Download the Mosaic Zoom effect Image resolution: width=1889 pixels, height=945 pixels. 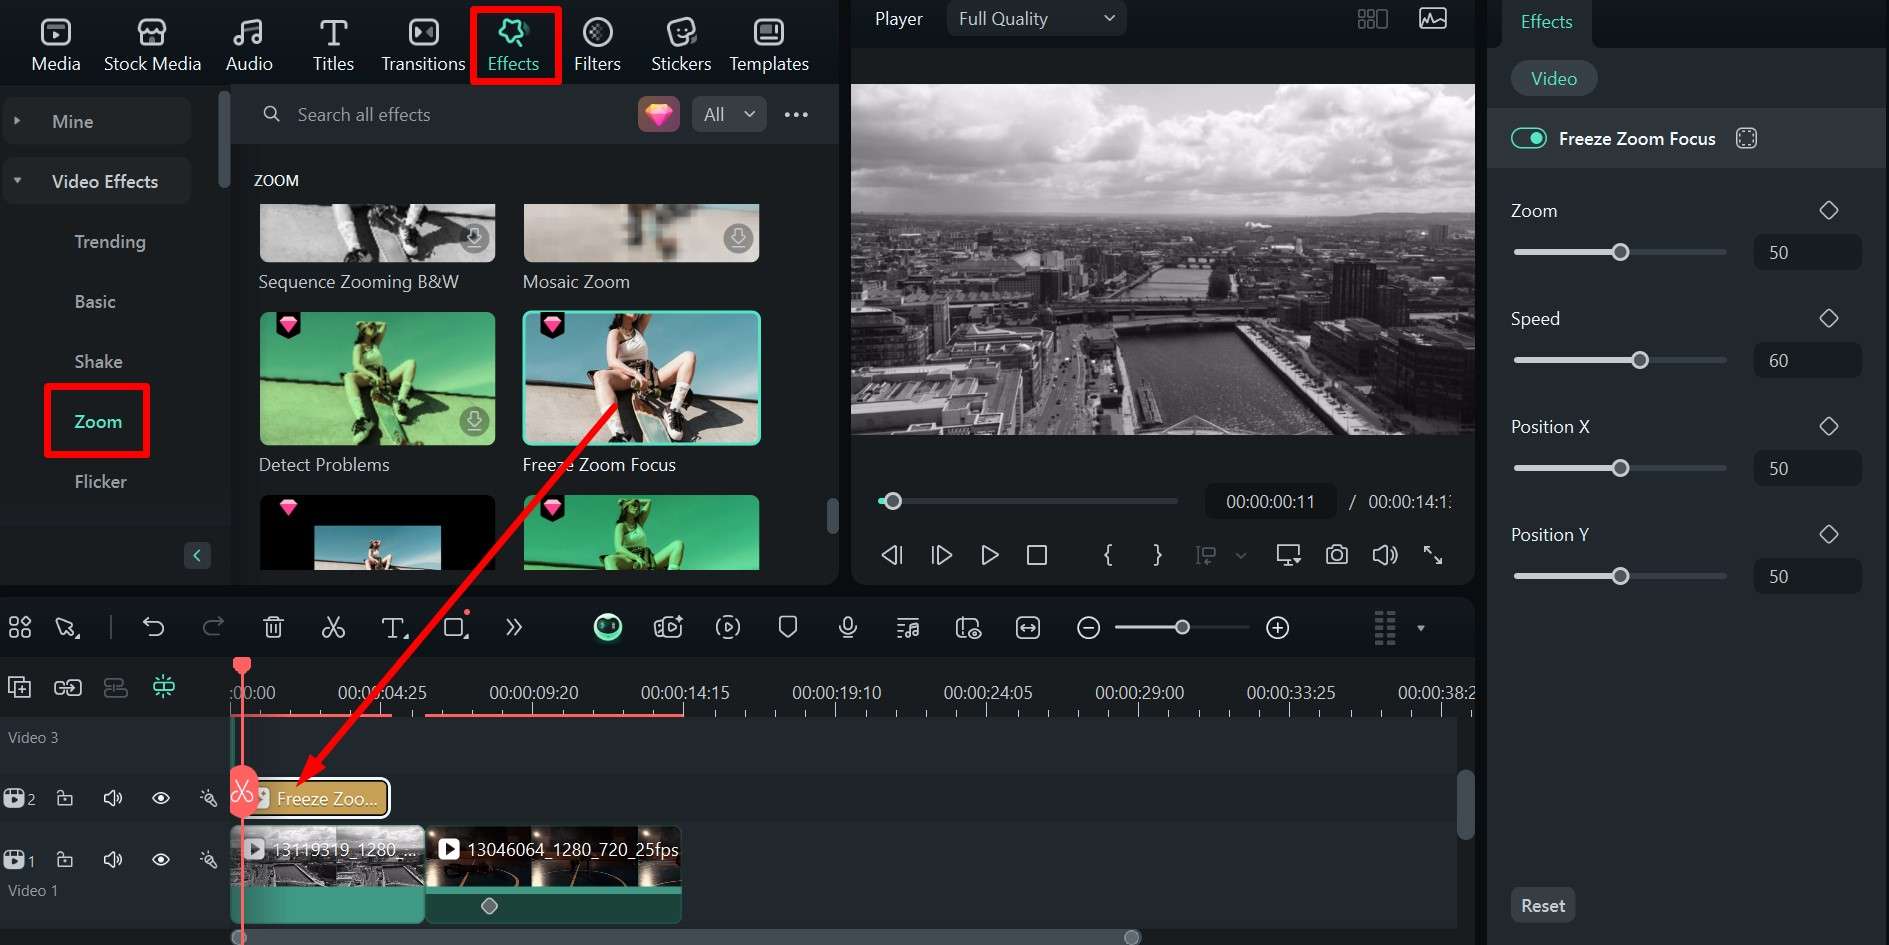[739, 238]
